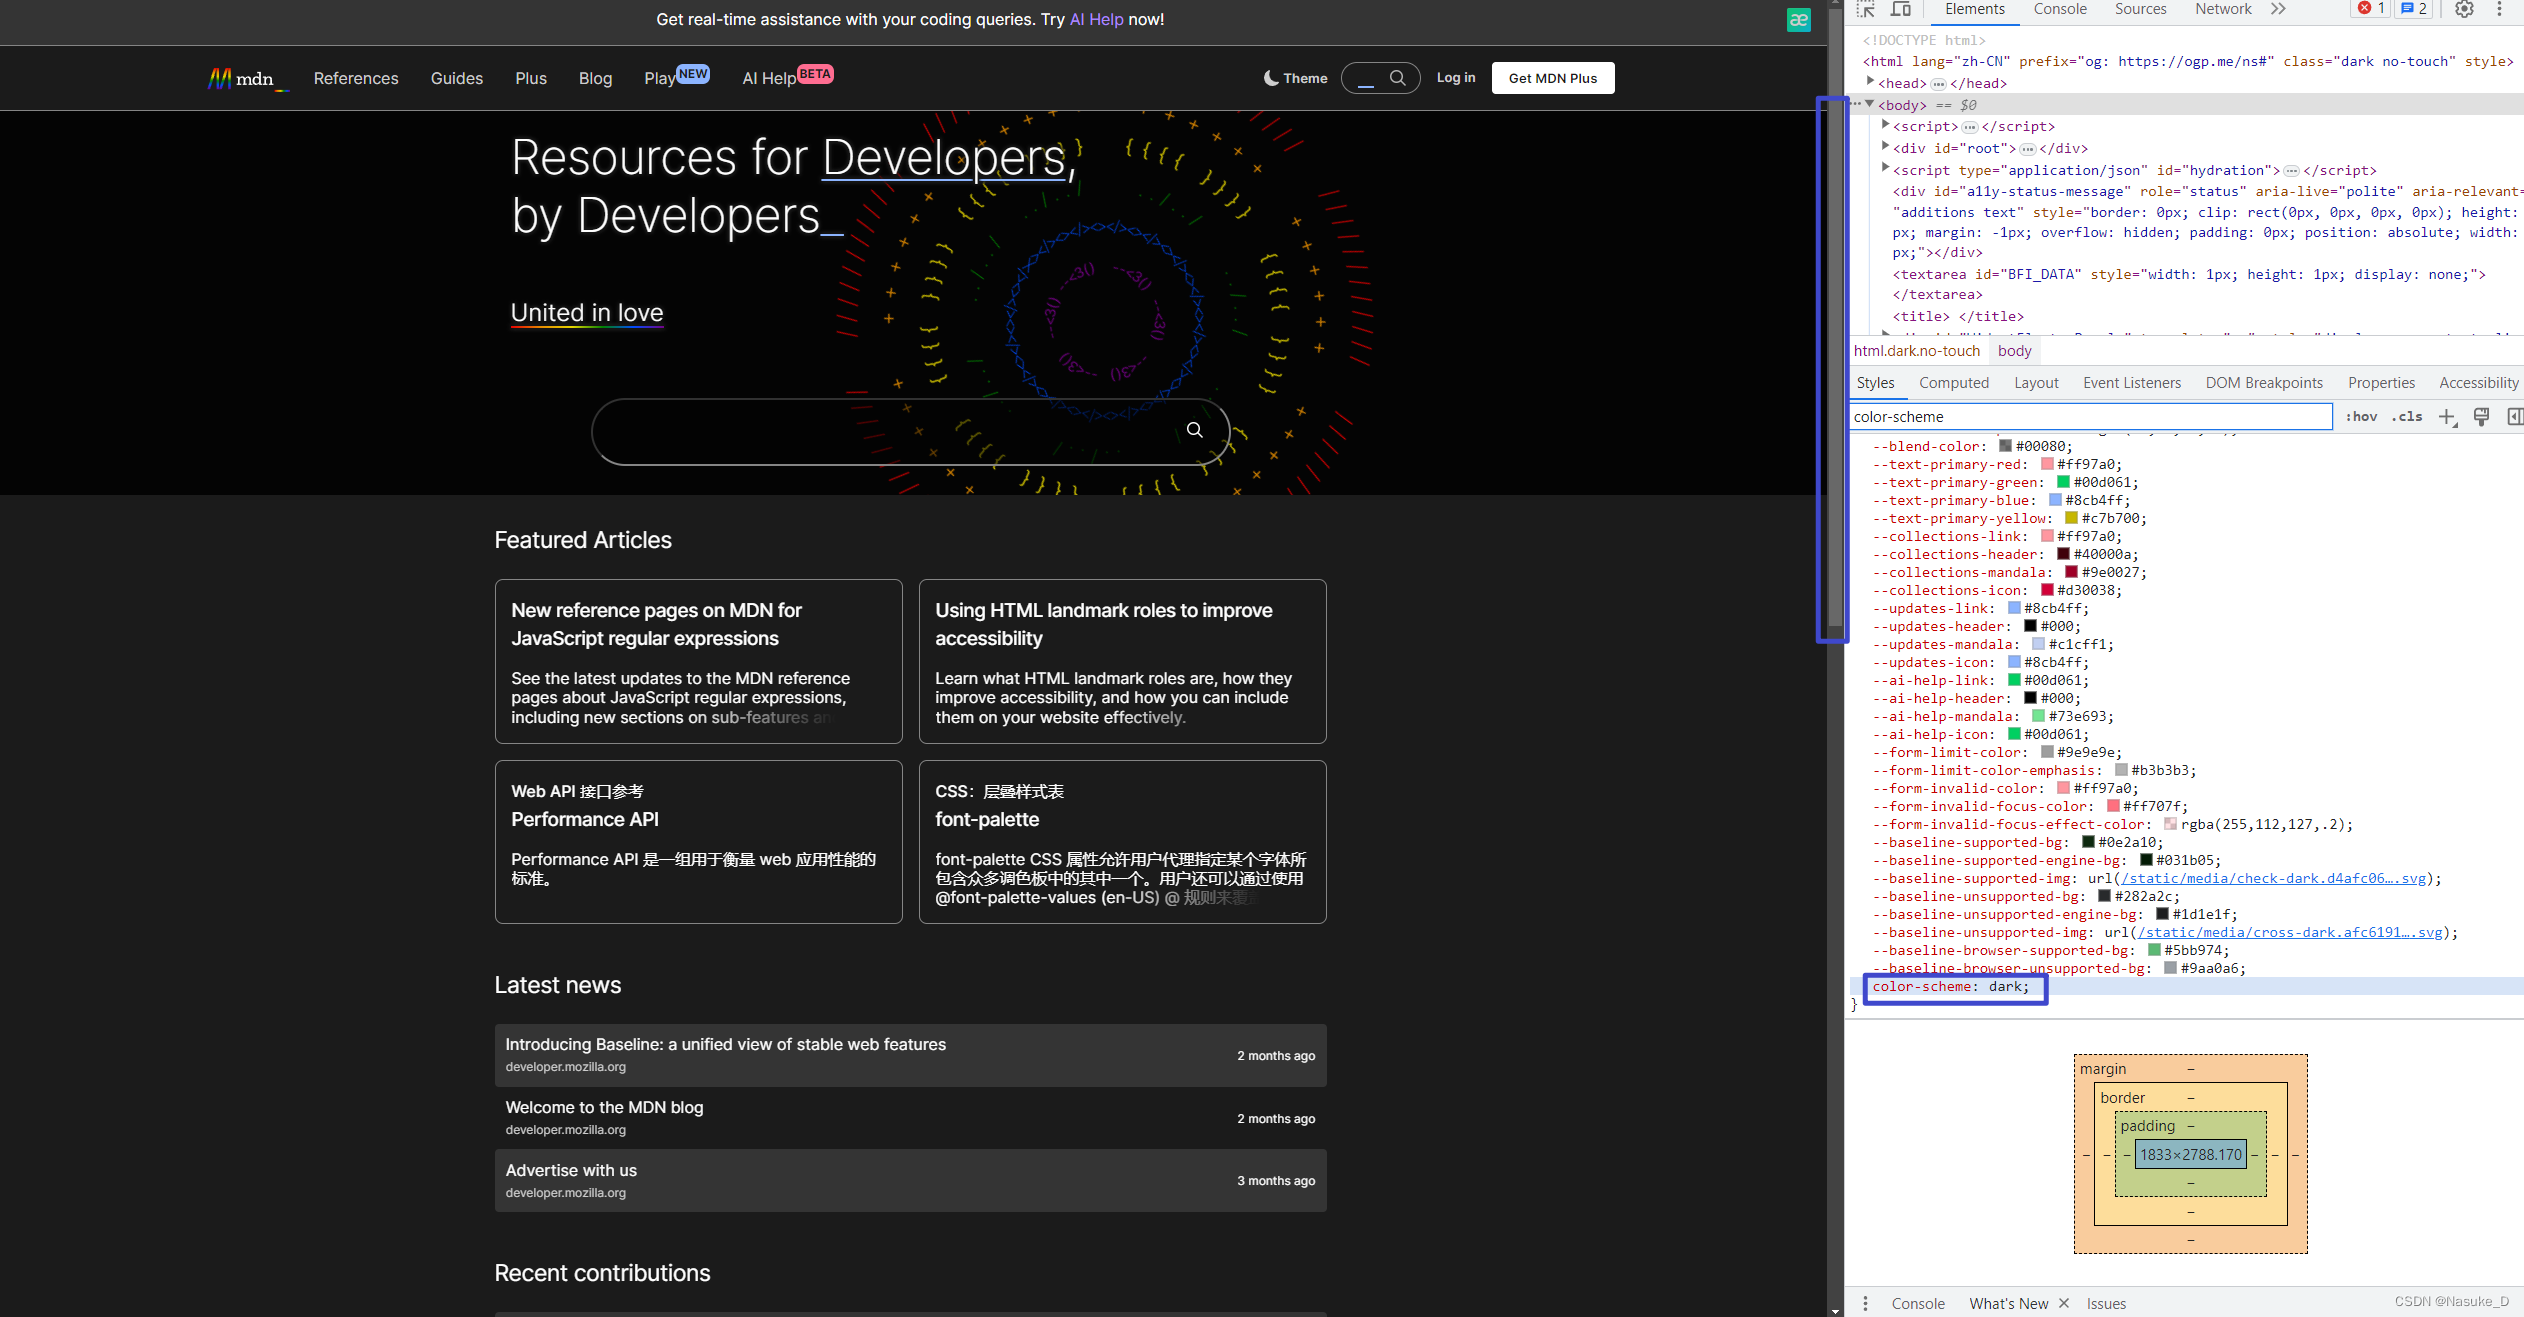Click the color-scheme styles filter field

coord(2090,417)
